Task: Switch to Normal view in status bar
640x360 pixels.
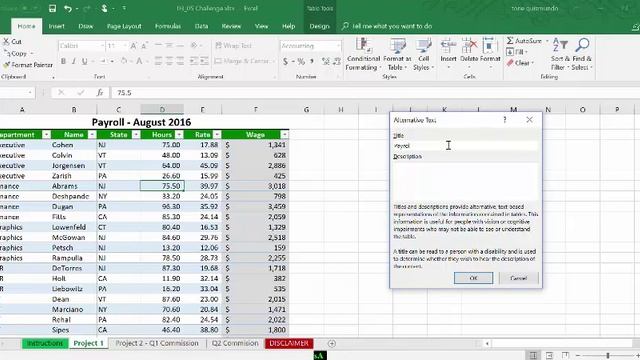Action: [x=533, y=356]
